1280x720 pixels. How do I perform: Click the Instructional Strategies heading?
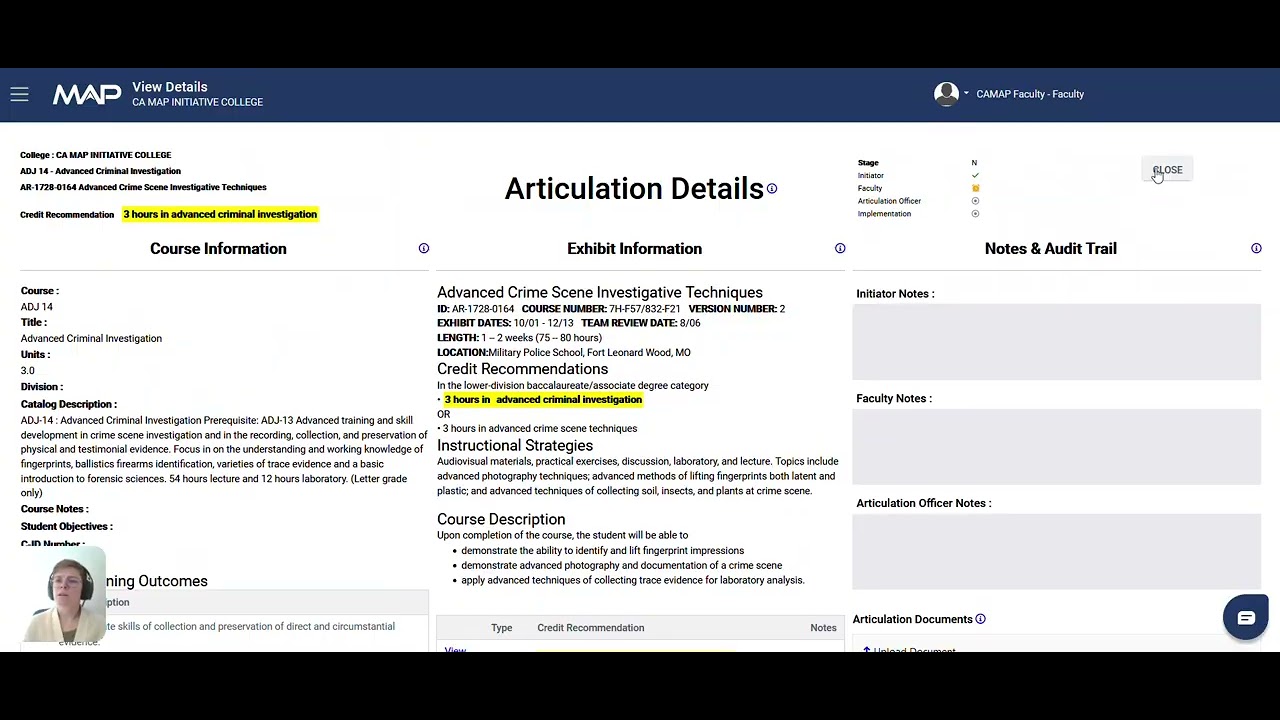coord(515,446)
